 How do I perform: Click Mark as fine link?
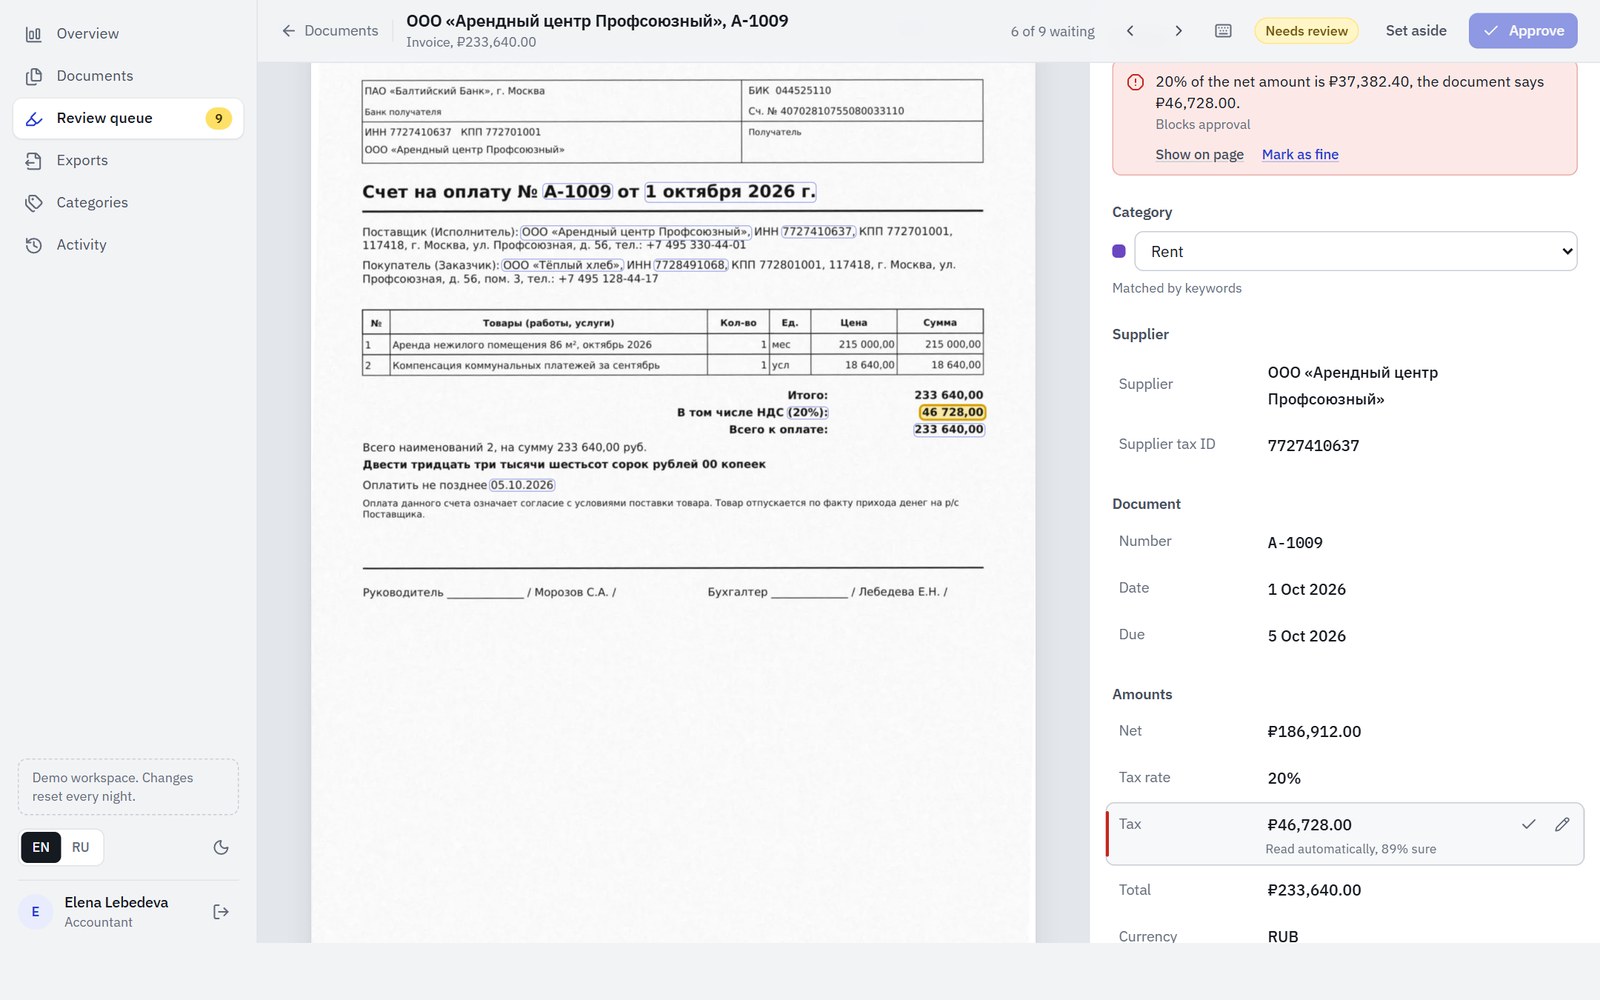(1300, 154)
